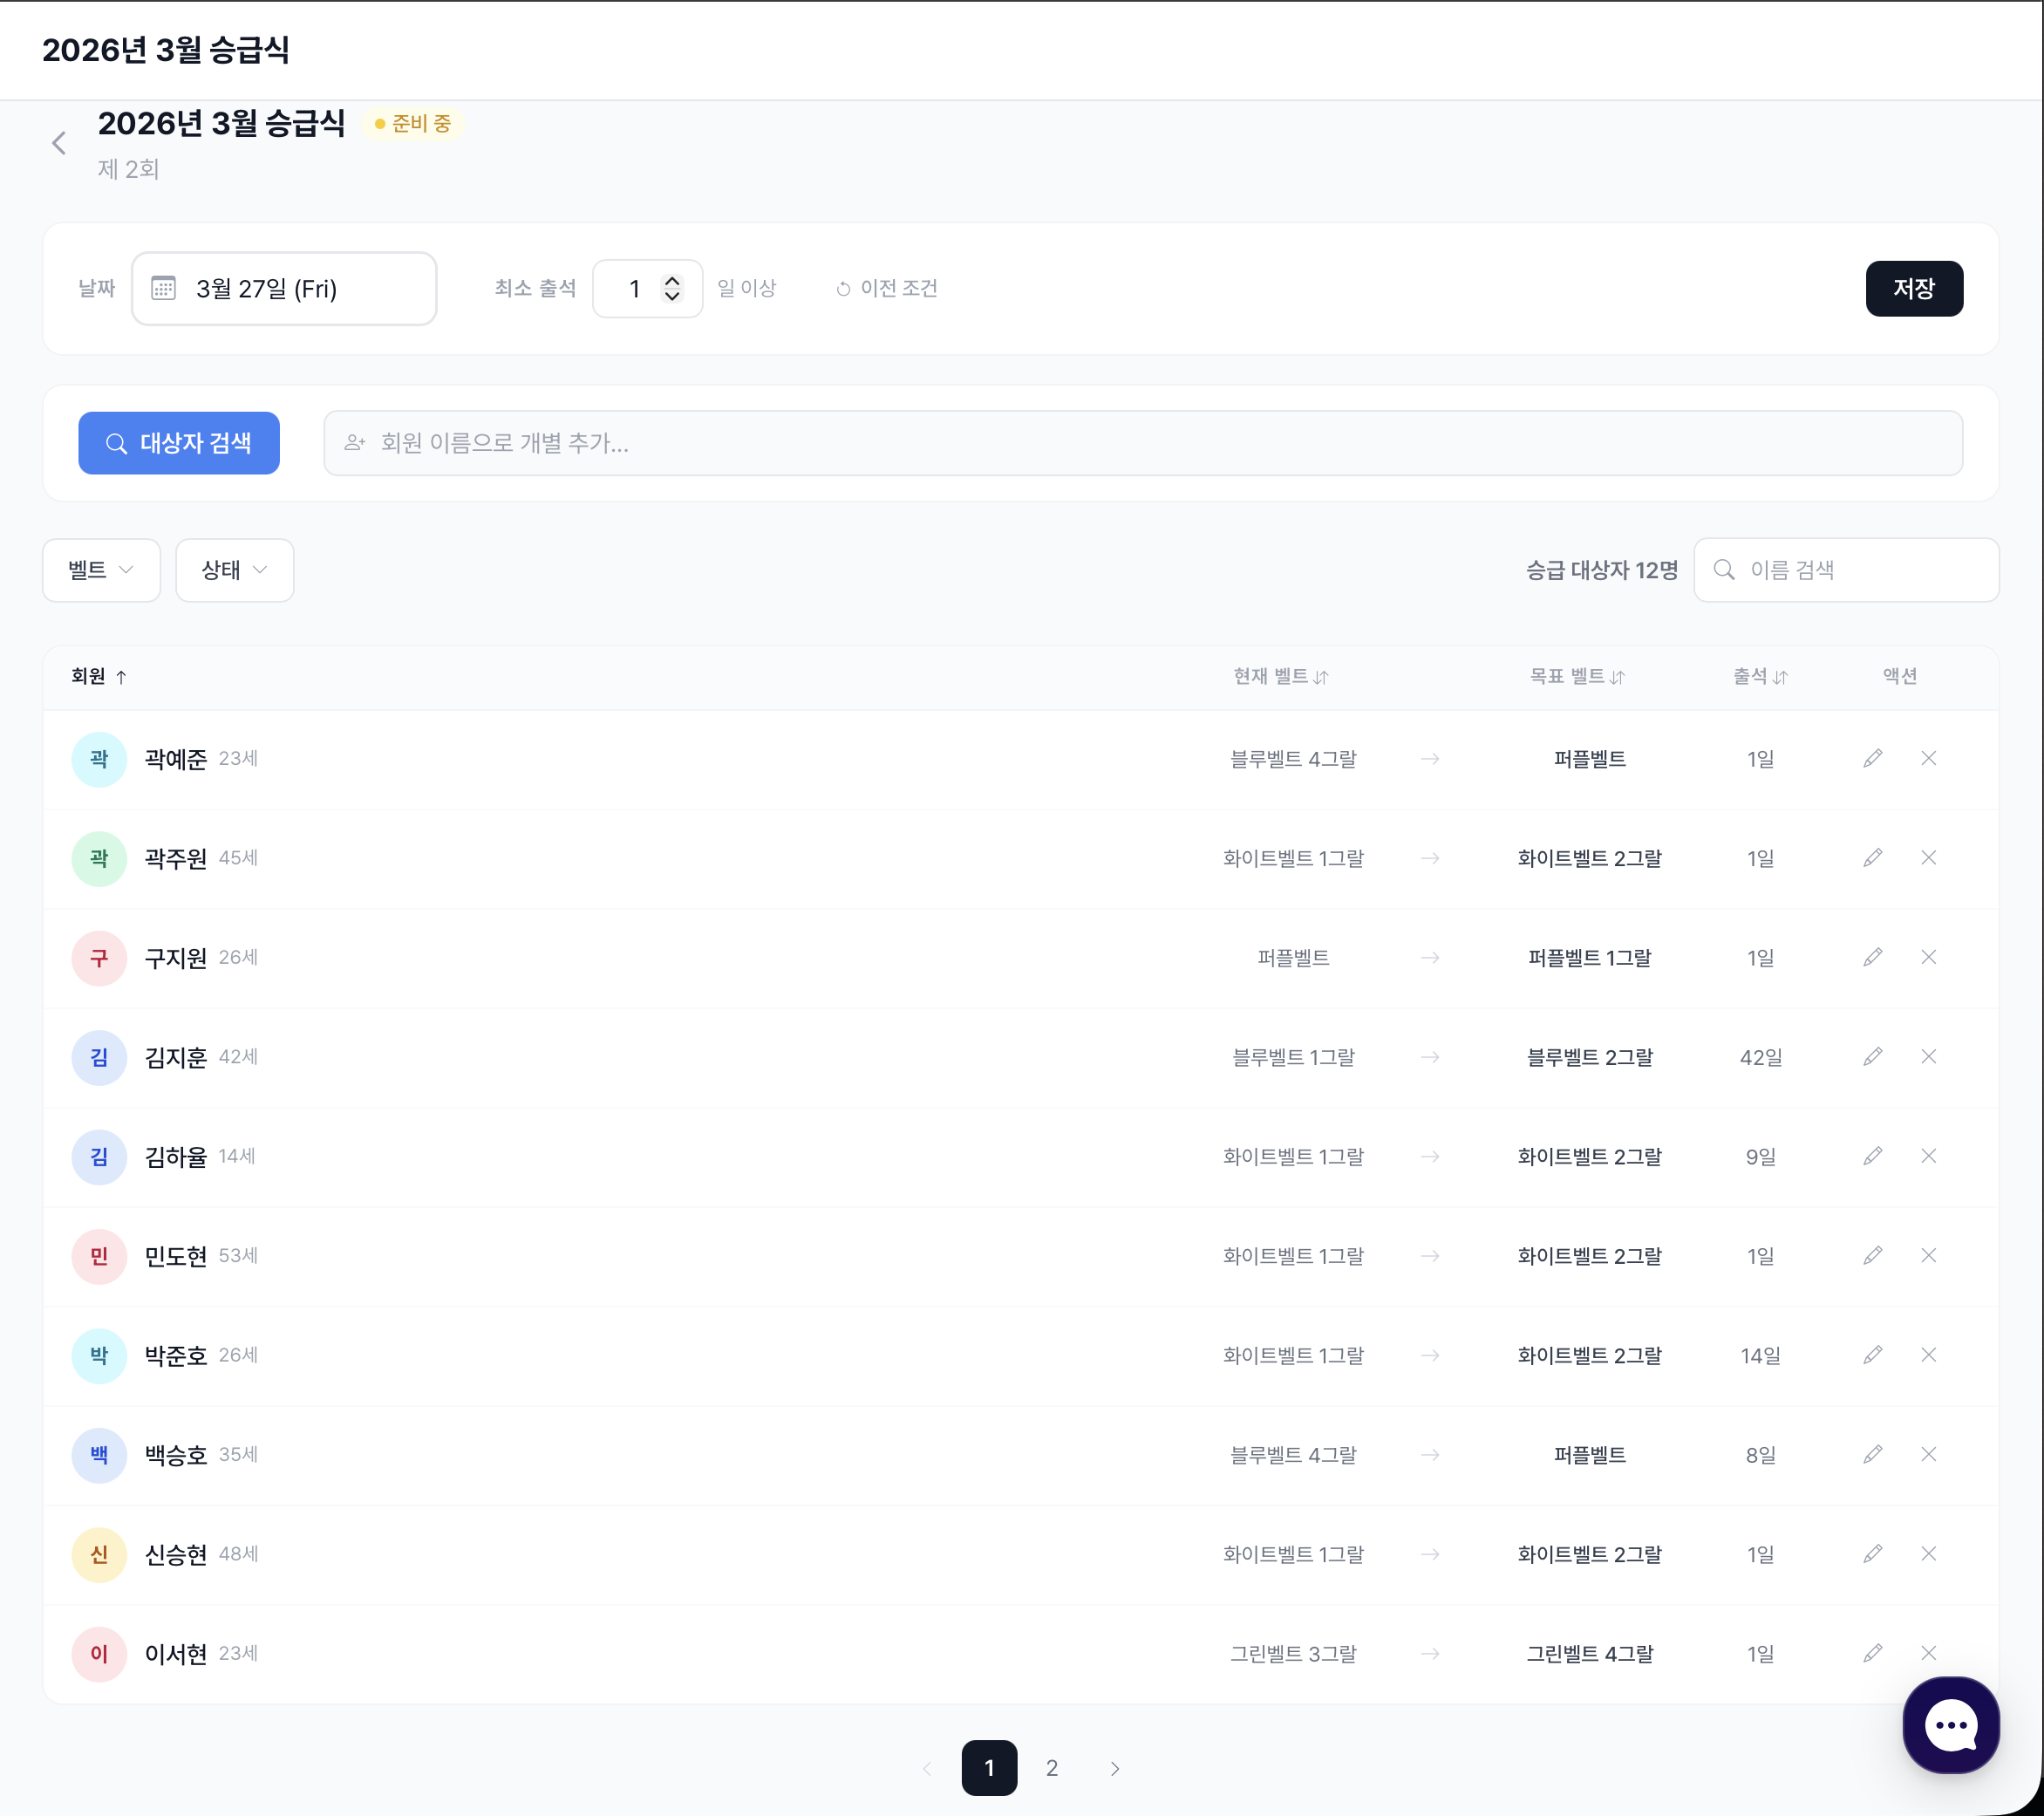Click edit pencil for 박준호 row
The image size is (2044, 1816).
1872,1354
